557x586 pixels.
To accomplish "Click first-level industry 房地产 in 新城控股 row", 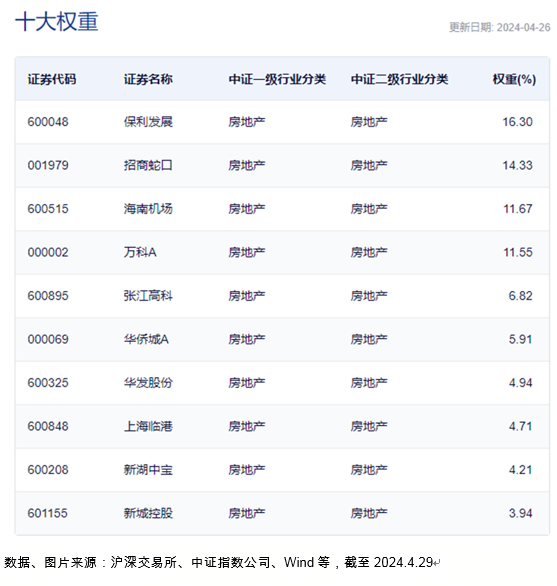I will coord(247,513).
